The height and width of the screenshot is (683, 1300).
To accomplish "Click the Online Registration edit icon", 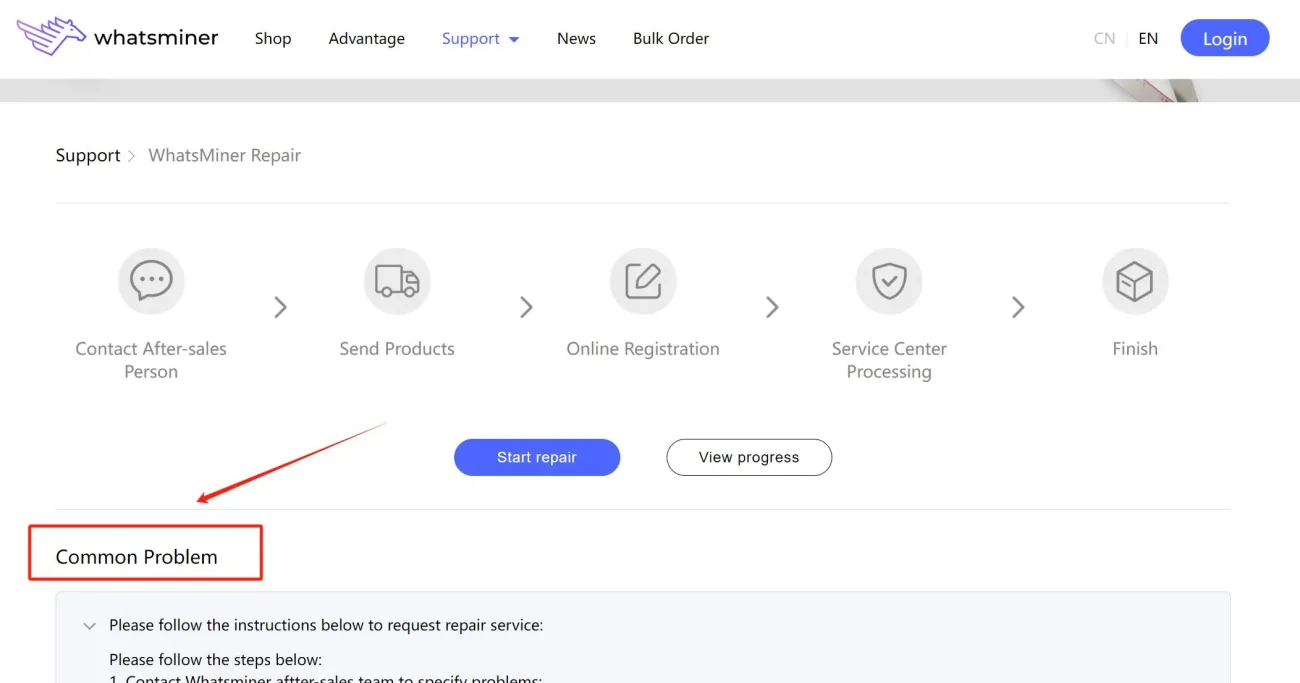I will coord(643,281).
